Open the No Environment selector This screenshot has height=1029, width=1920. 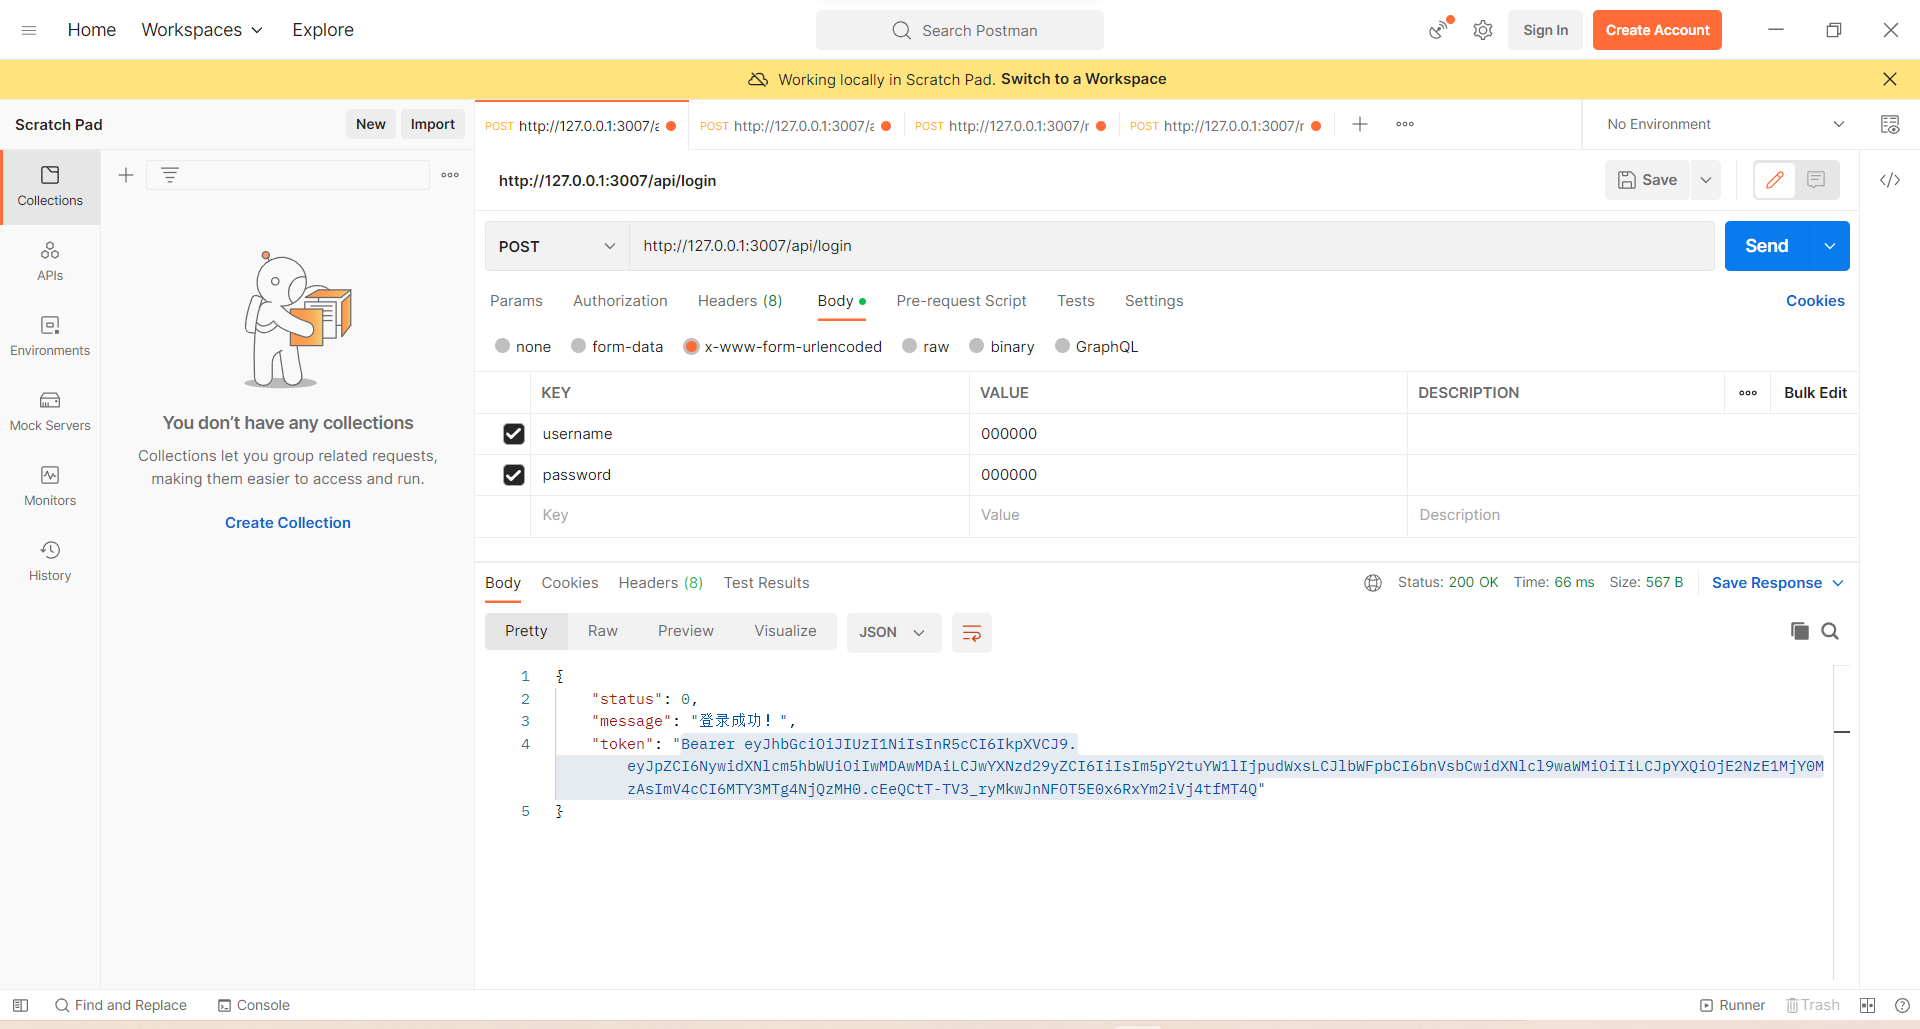click(1725, 124)
